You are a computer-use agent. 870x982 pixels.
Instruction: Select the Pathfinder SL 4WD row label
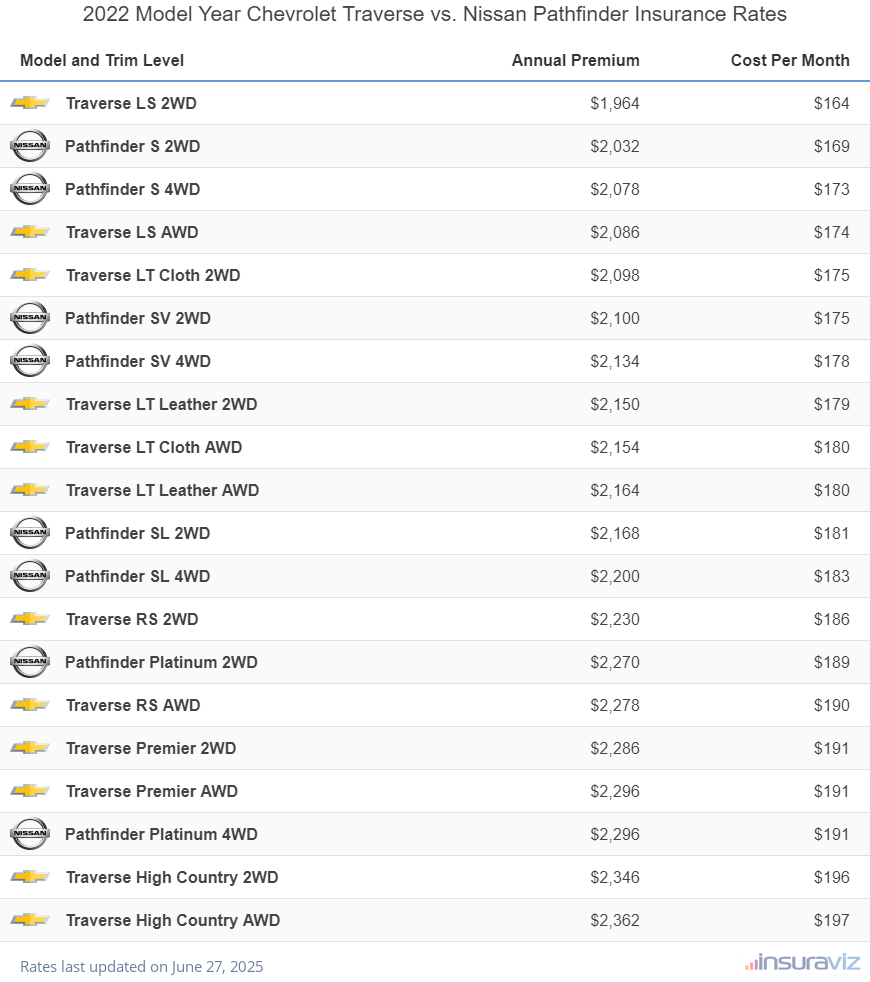138,576
